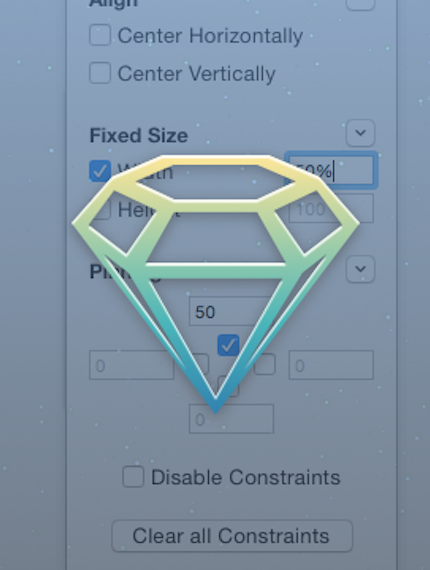Click the Height value field showing 100
The height and width of the screenshot is (570, 430).
331,208
